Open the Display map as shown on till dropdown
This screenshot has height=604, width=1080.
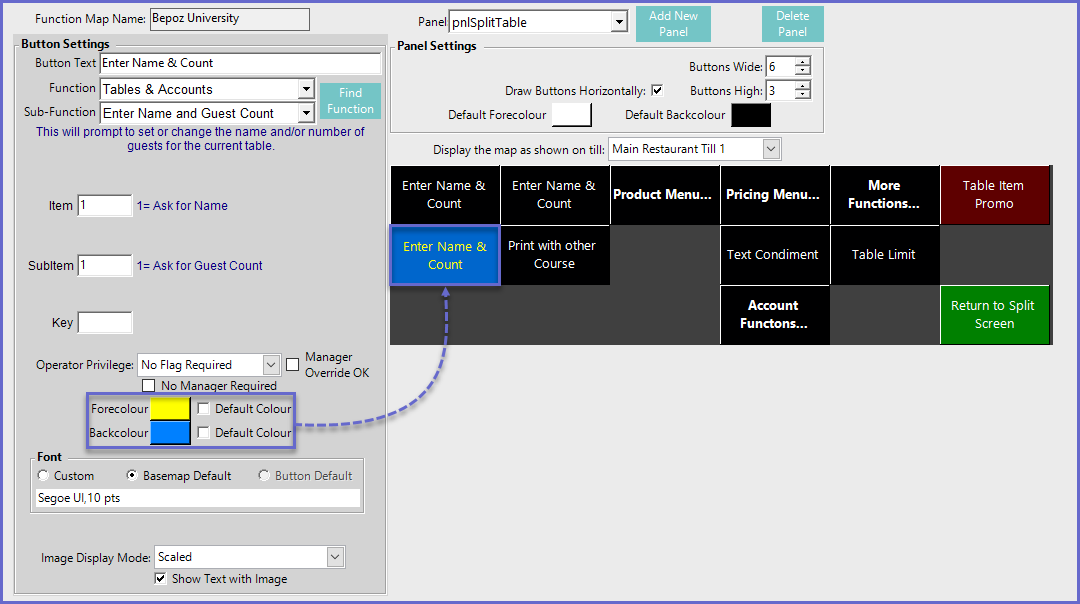tap(771, 149)
